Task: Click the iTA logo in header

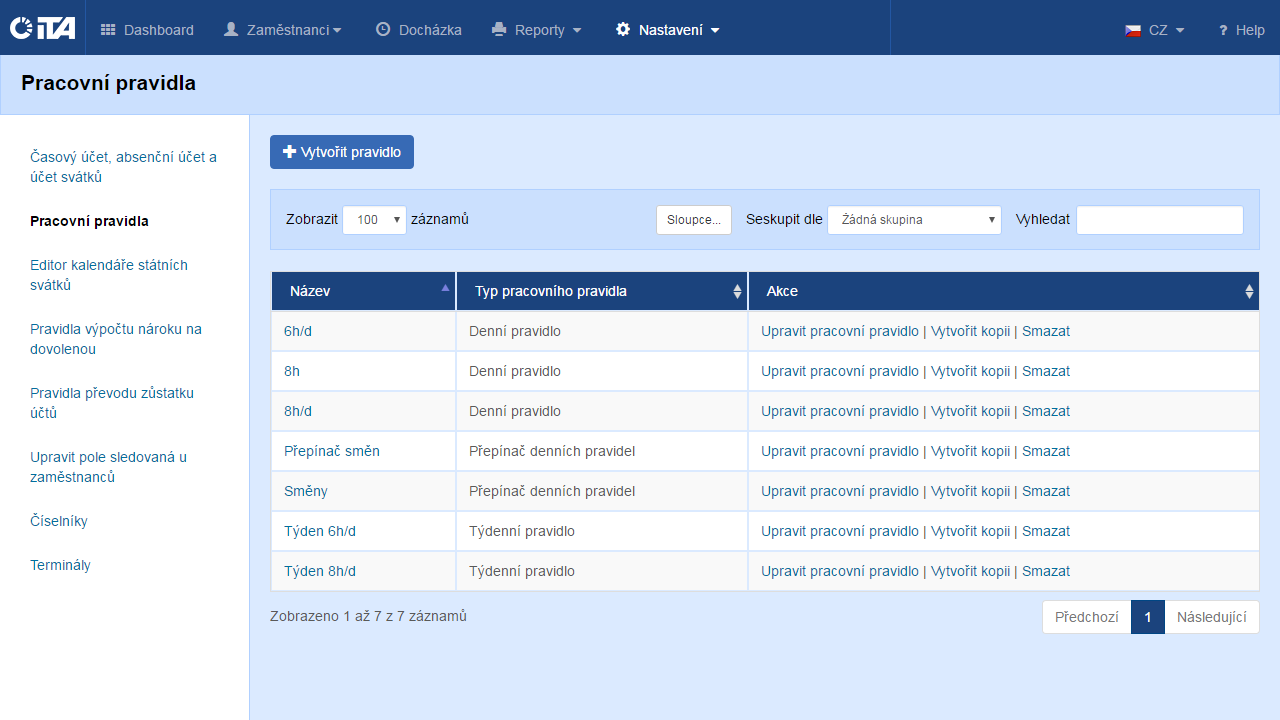Action: pyautogui.click(x=42, y=29)
